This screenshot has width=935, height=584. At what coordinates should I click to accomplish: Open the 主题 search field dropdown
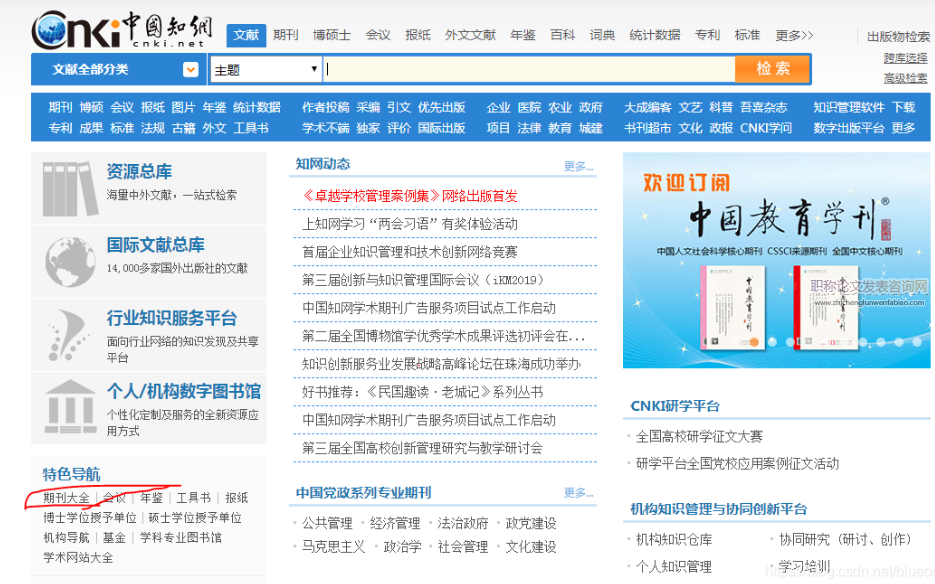[265, 70]
